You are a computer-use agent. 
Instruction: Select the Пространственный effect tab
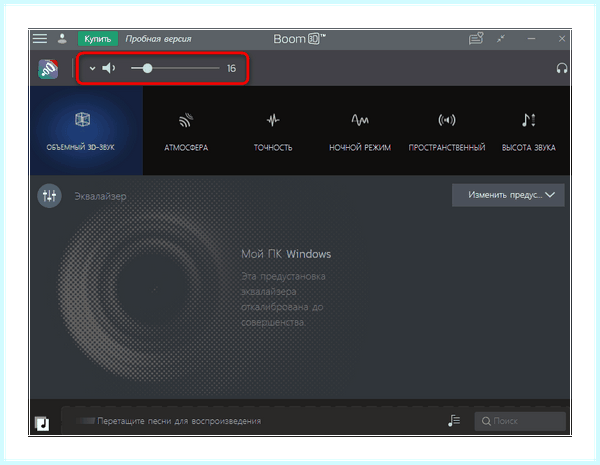coord(447,132)
